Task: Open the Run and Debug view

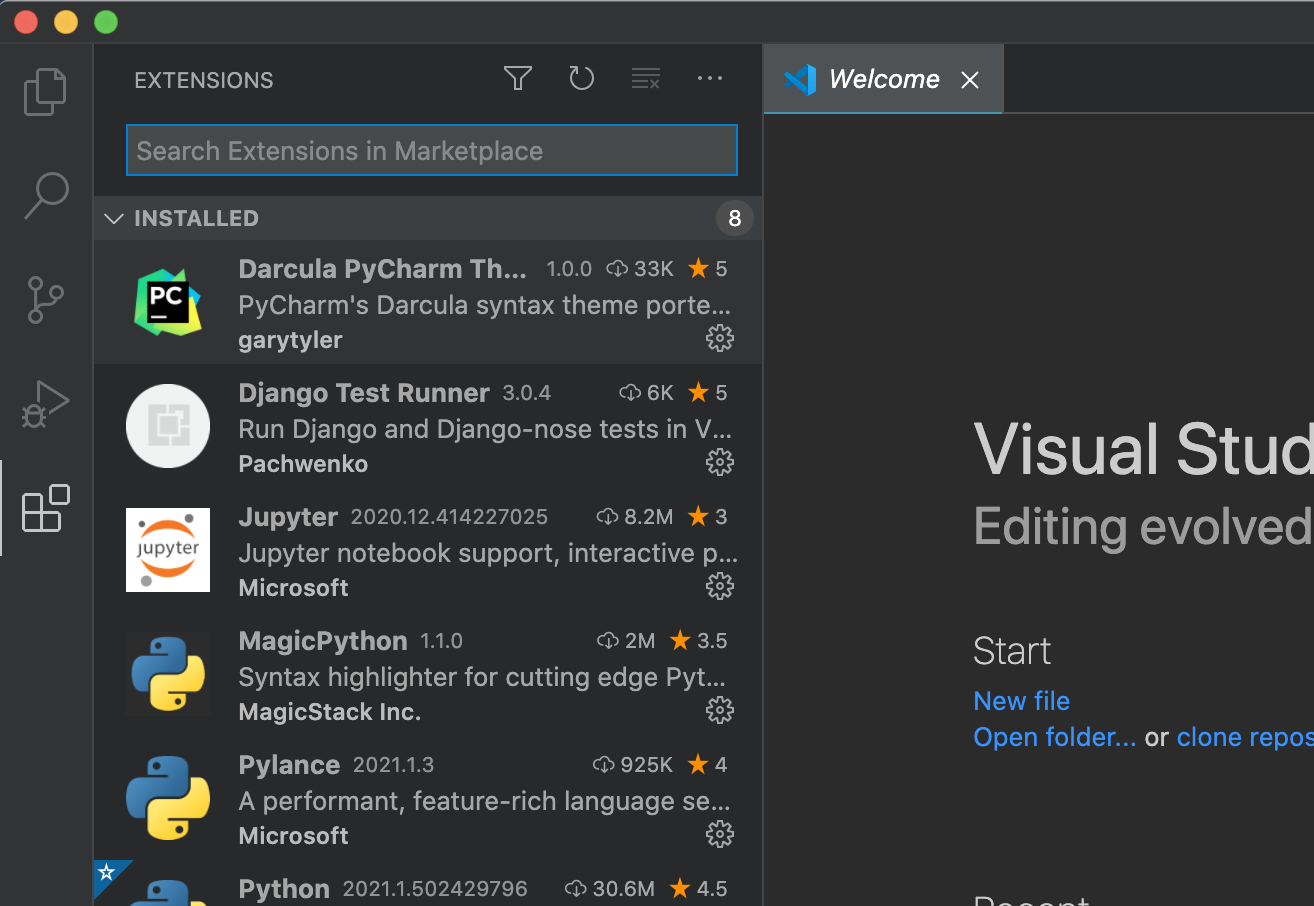Action: point(45,403)
